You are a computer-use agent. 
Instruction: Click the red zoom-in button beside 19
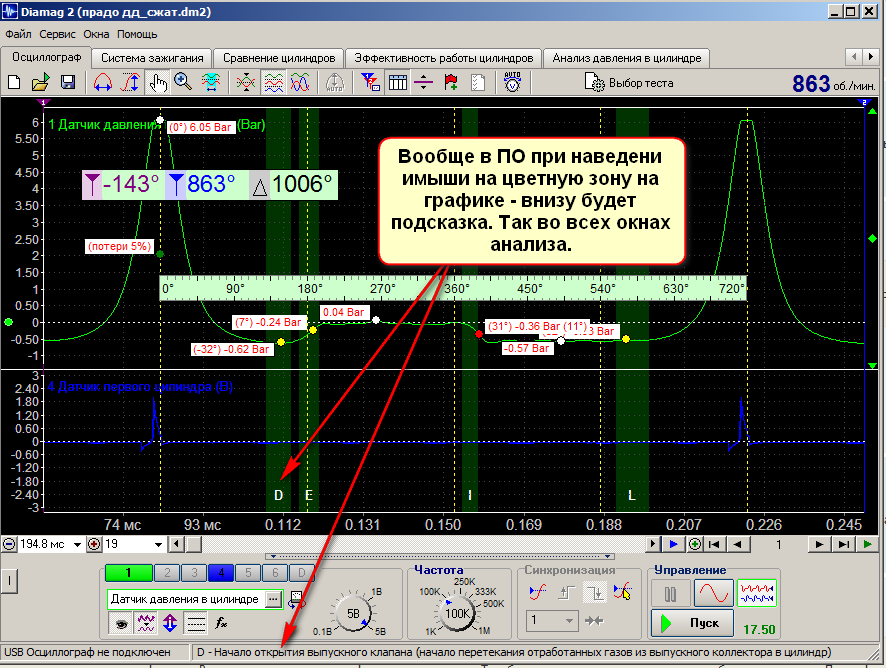[94, 544]
